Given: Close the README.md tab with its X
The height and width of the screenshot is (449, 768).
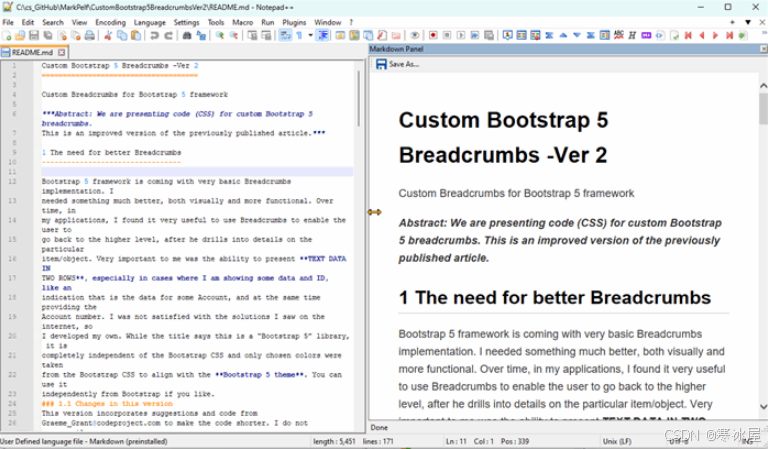Looking at the screenshot, I should (61, 52).
